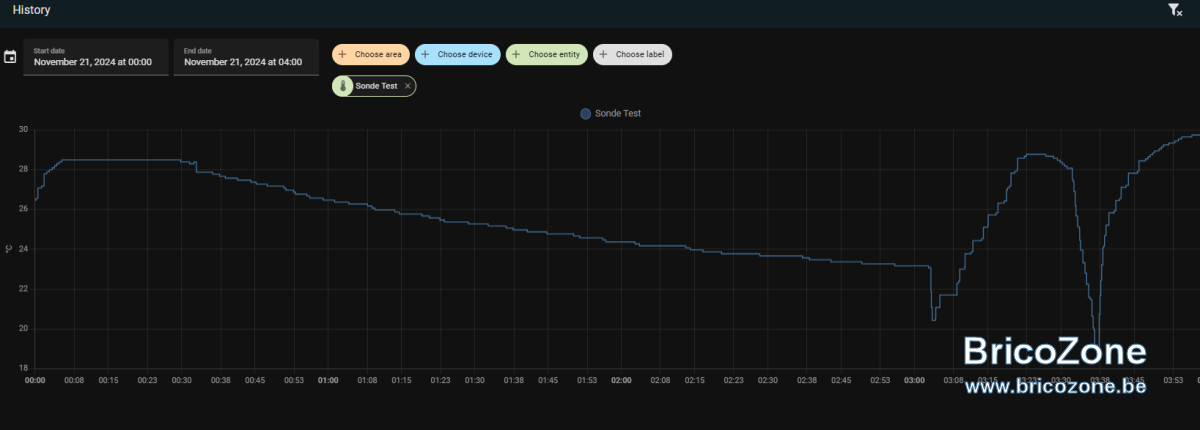Click the Sonde Test chip label
Viewport: 1200px width, 430px height.
tap(376, 86)
